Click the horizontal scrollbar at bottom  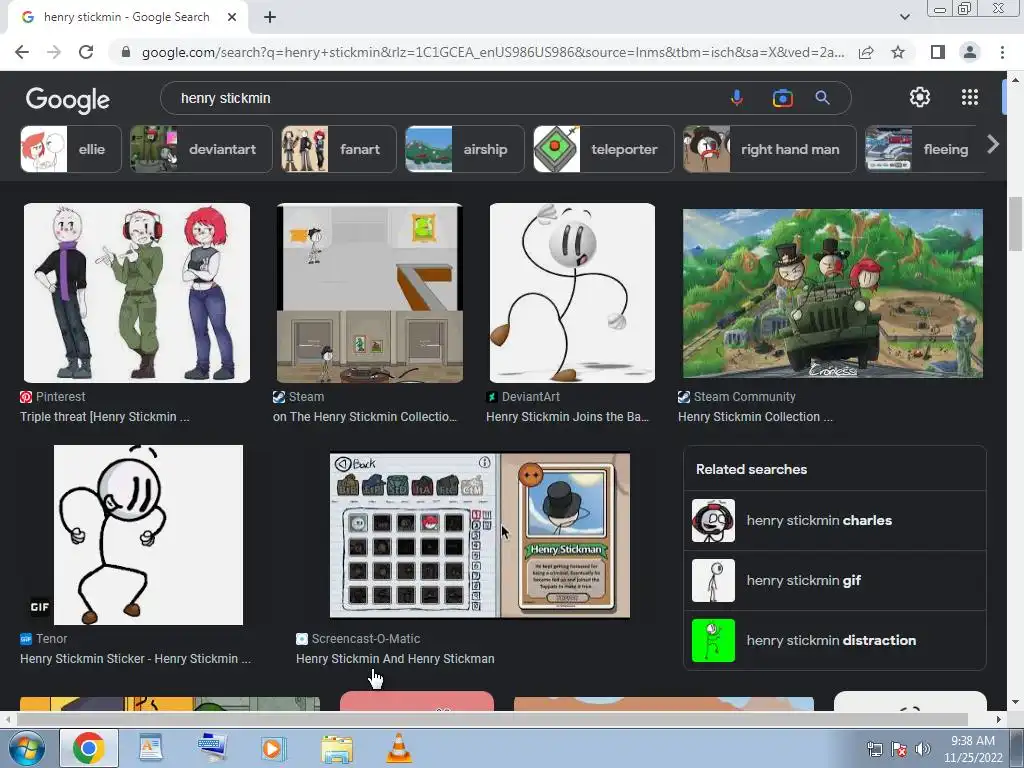[492, 719]
